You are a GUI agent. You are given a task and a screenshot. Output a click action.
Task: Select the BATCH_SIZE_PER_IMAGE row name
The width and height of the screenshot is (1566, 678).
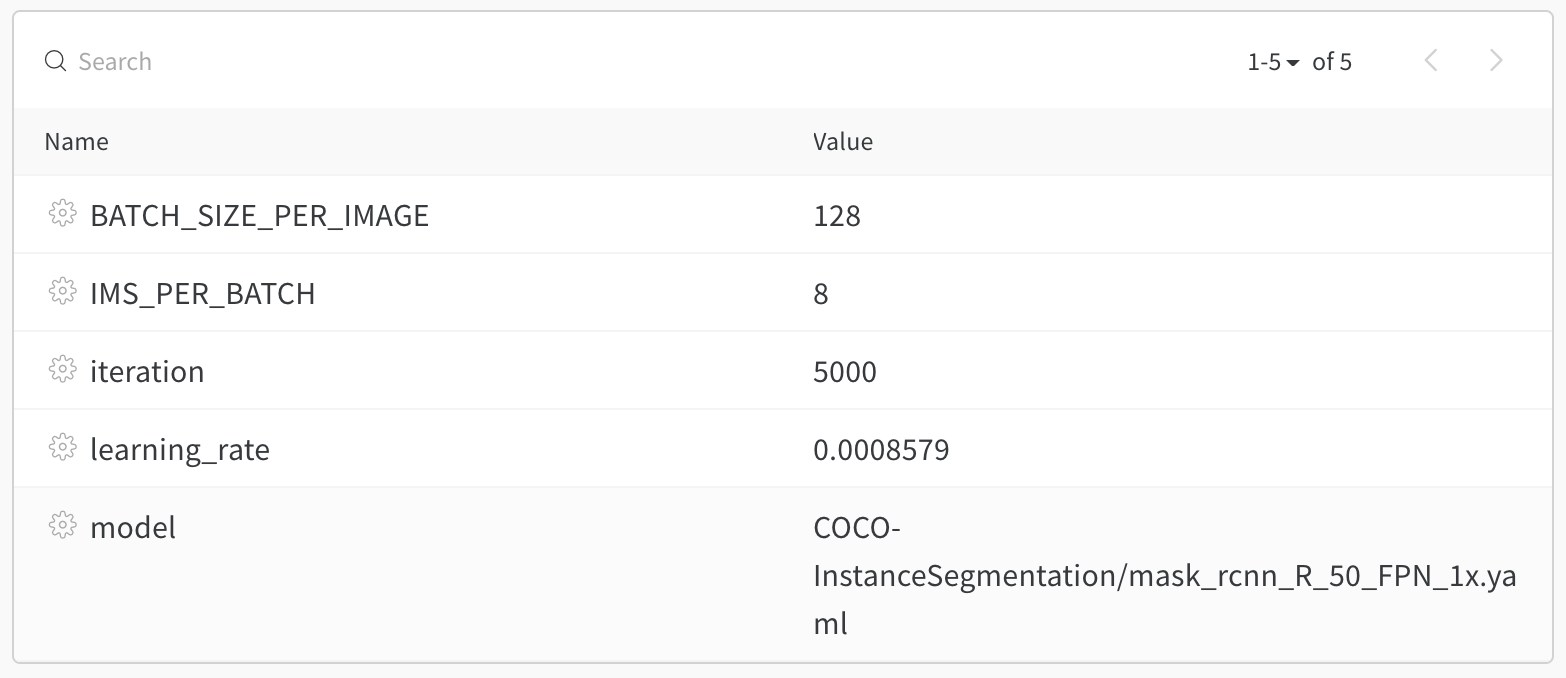pos(259,215)
